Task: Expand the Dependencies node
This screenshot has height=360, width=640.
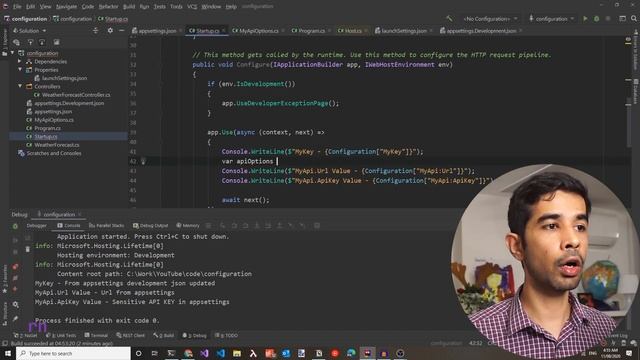Action: 20,61
